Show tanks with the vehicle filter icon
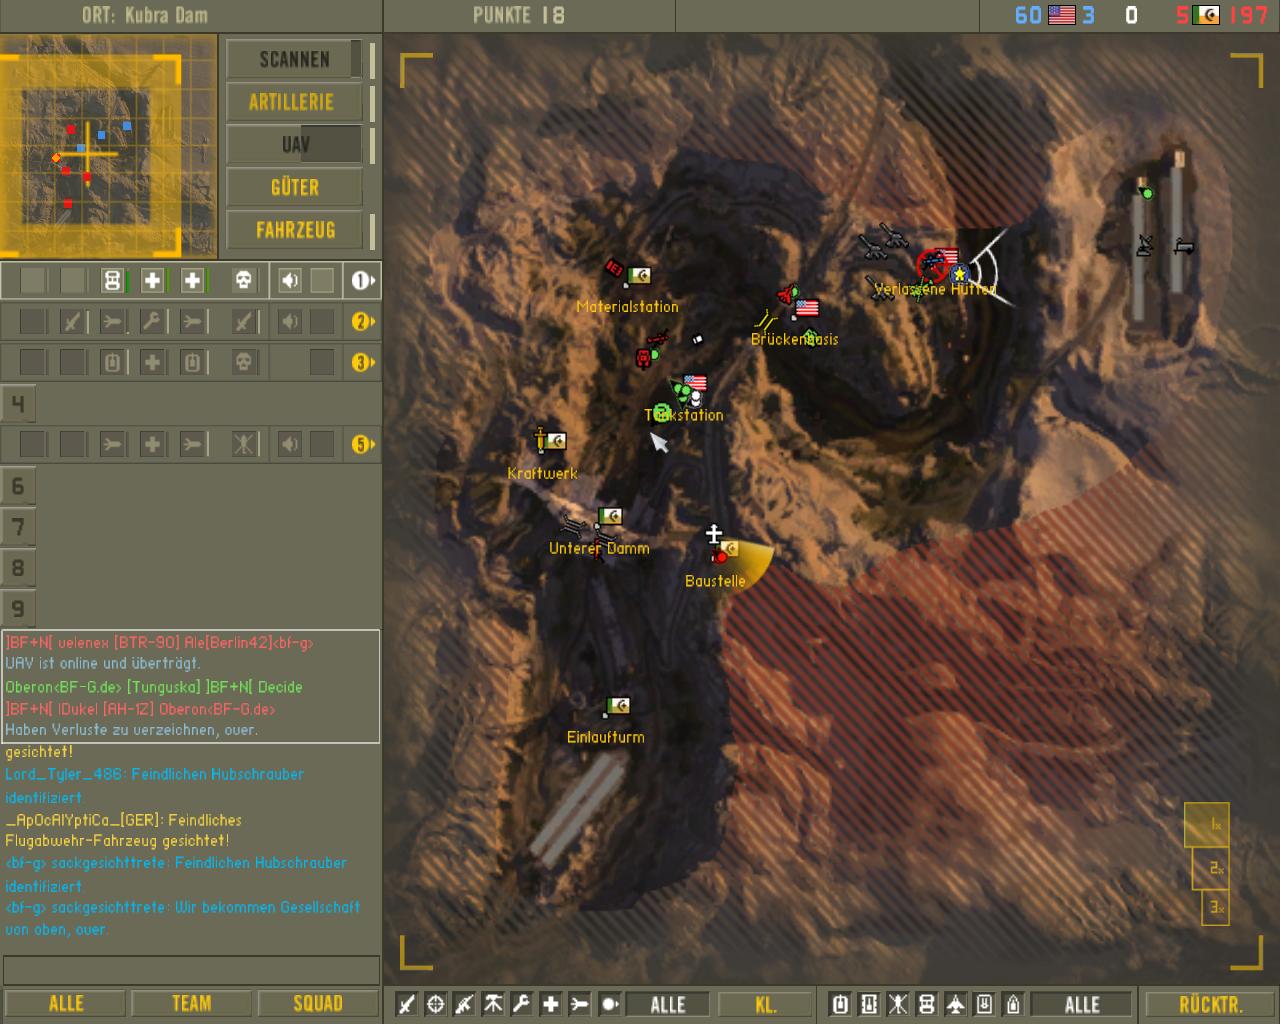1280x1024 pixels. click(840, 1004)
